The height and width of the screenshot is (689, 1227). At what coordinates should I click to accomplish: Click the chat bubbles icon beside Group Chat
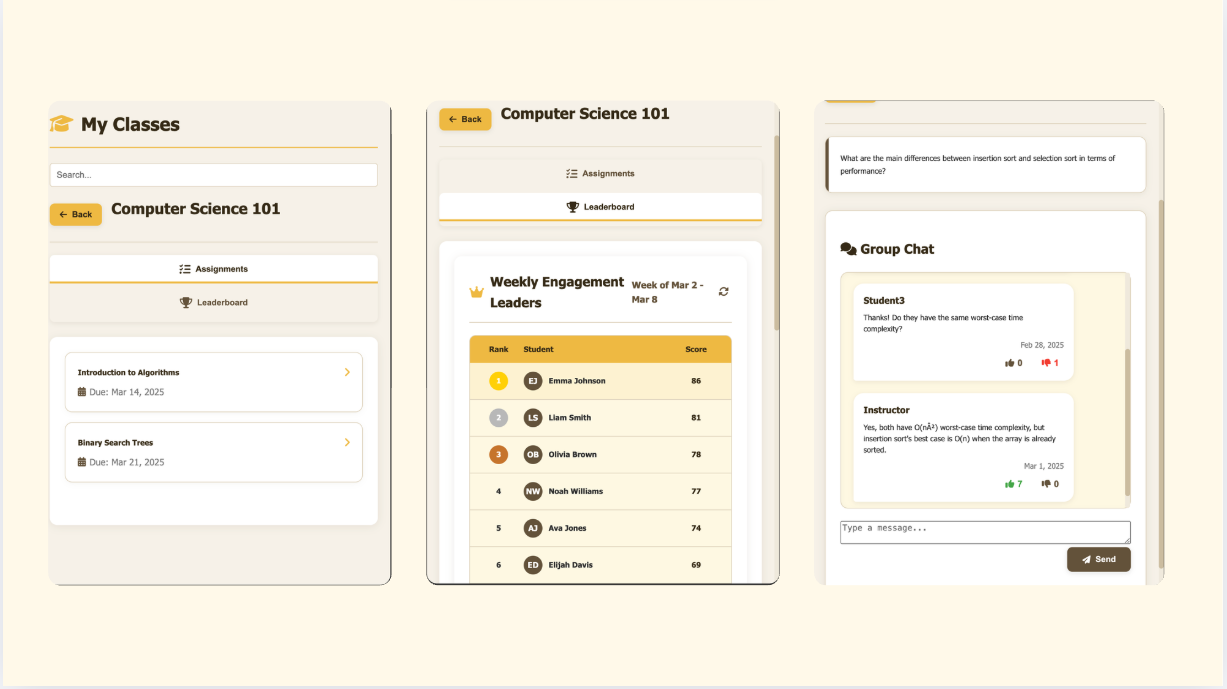click(x=848, y=249)
